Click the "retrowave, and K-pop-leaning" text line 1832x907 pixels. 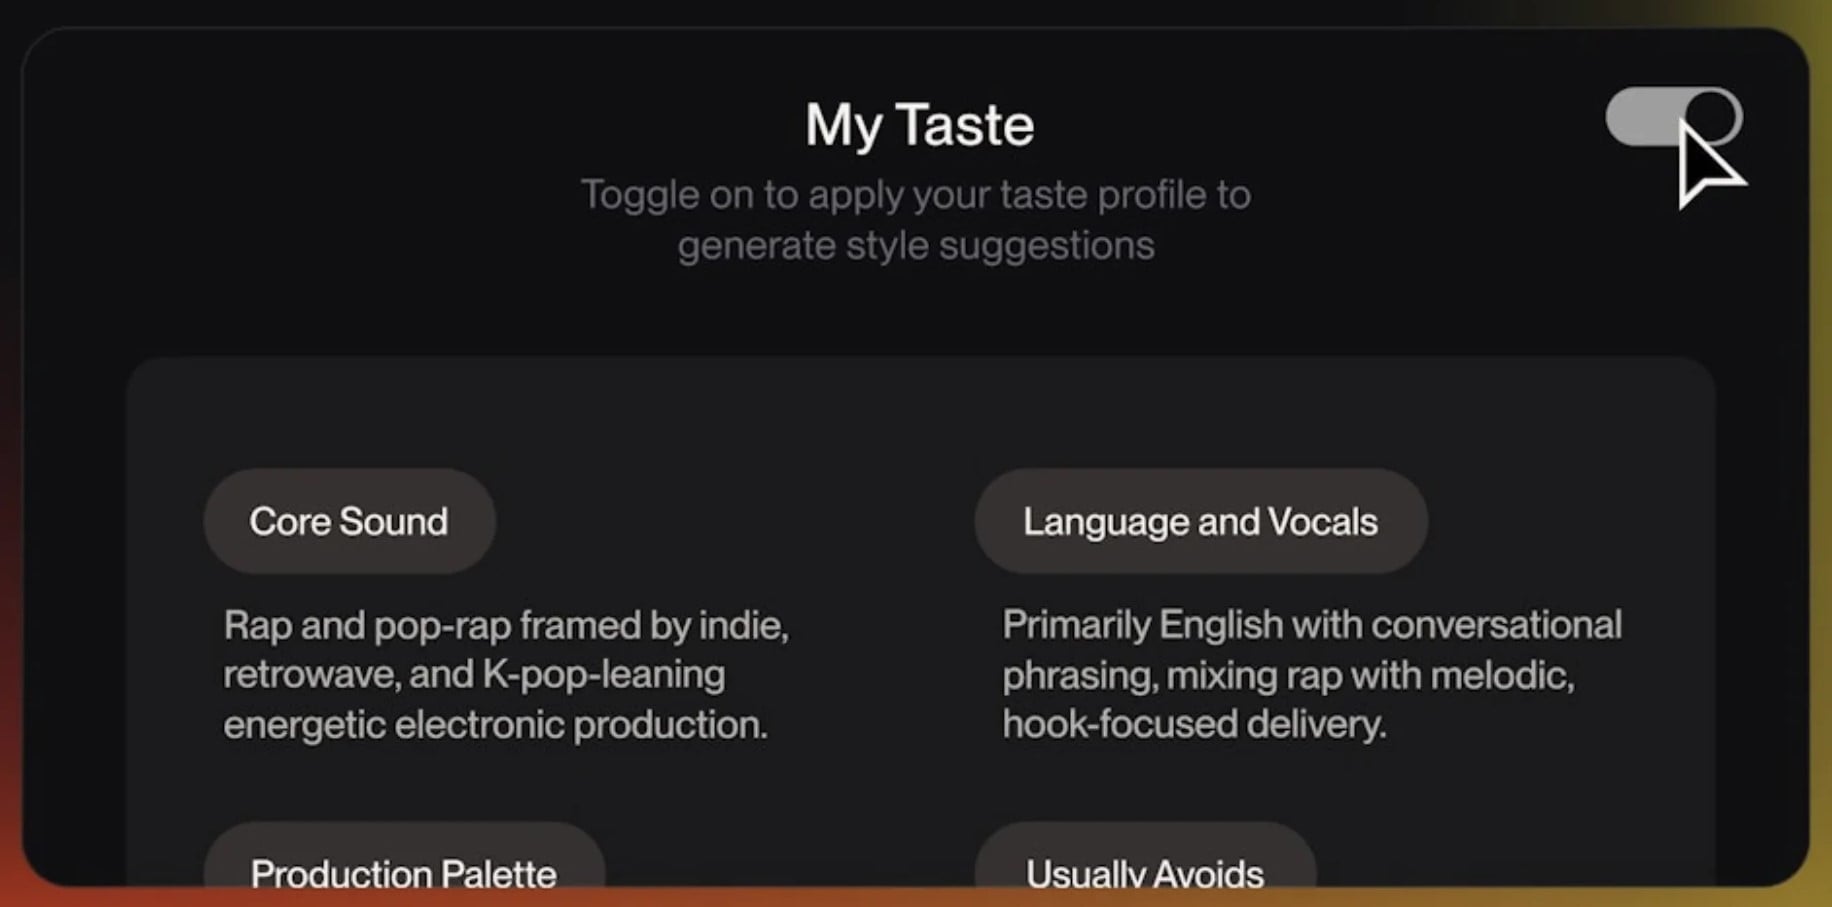click(473, 675)
